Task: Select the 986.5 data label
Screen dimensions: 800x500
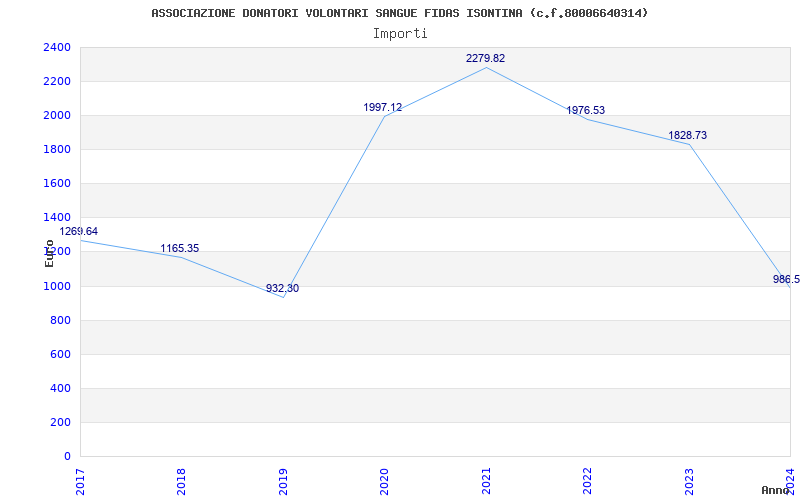Action: [786, 279]
